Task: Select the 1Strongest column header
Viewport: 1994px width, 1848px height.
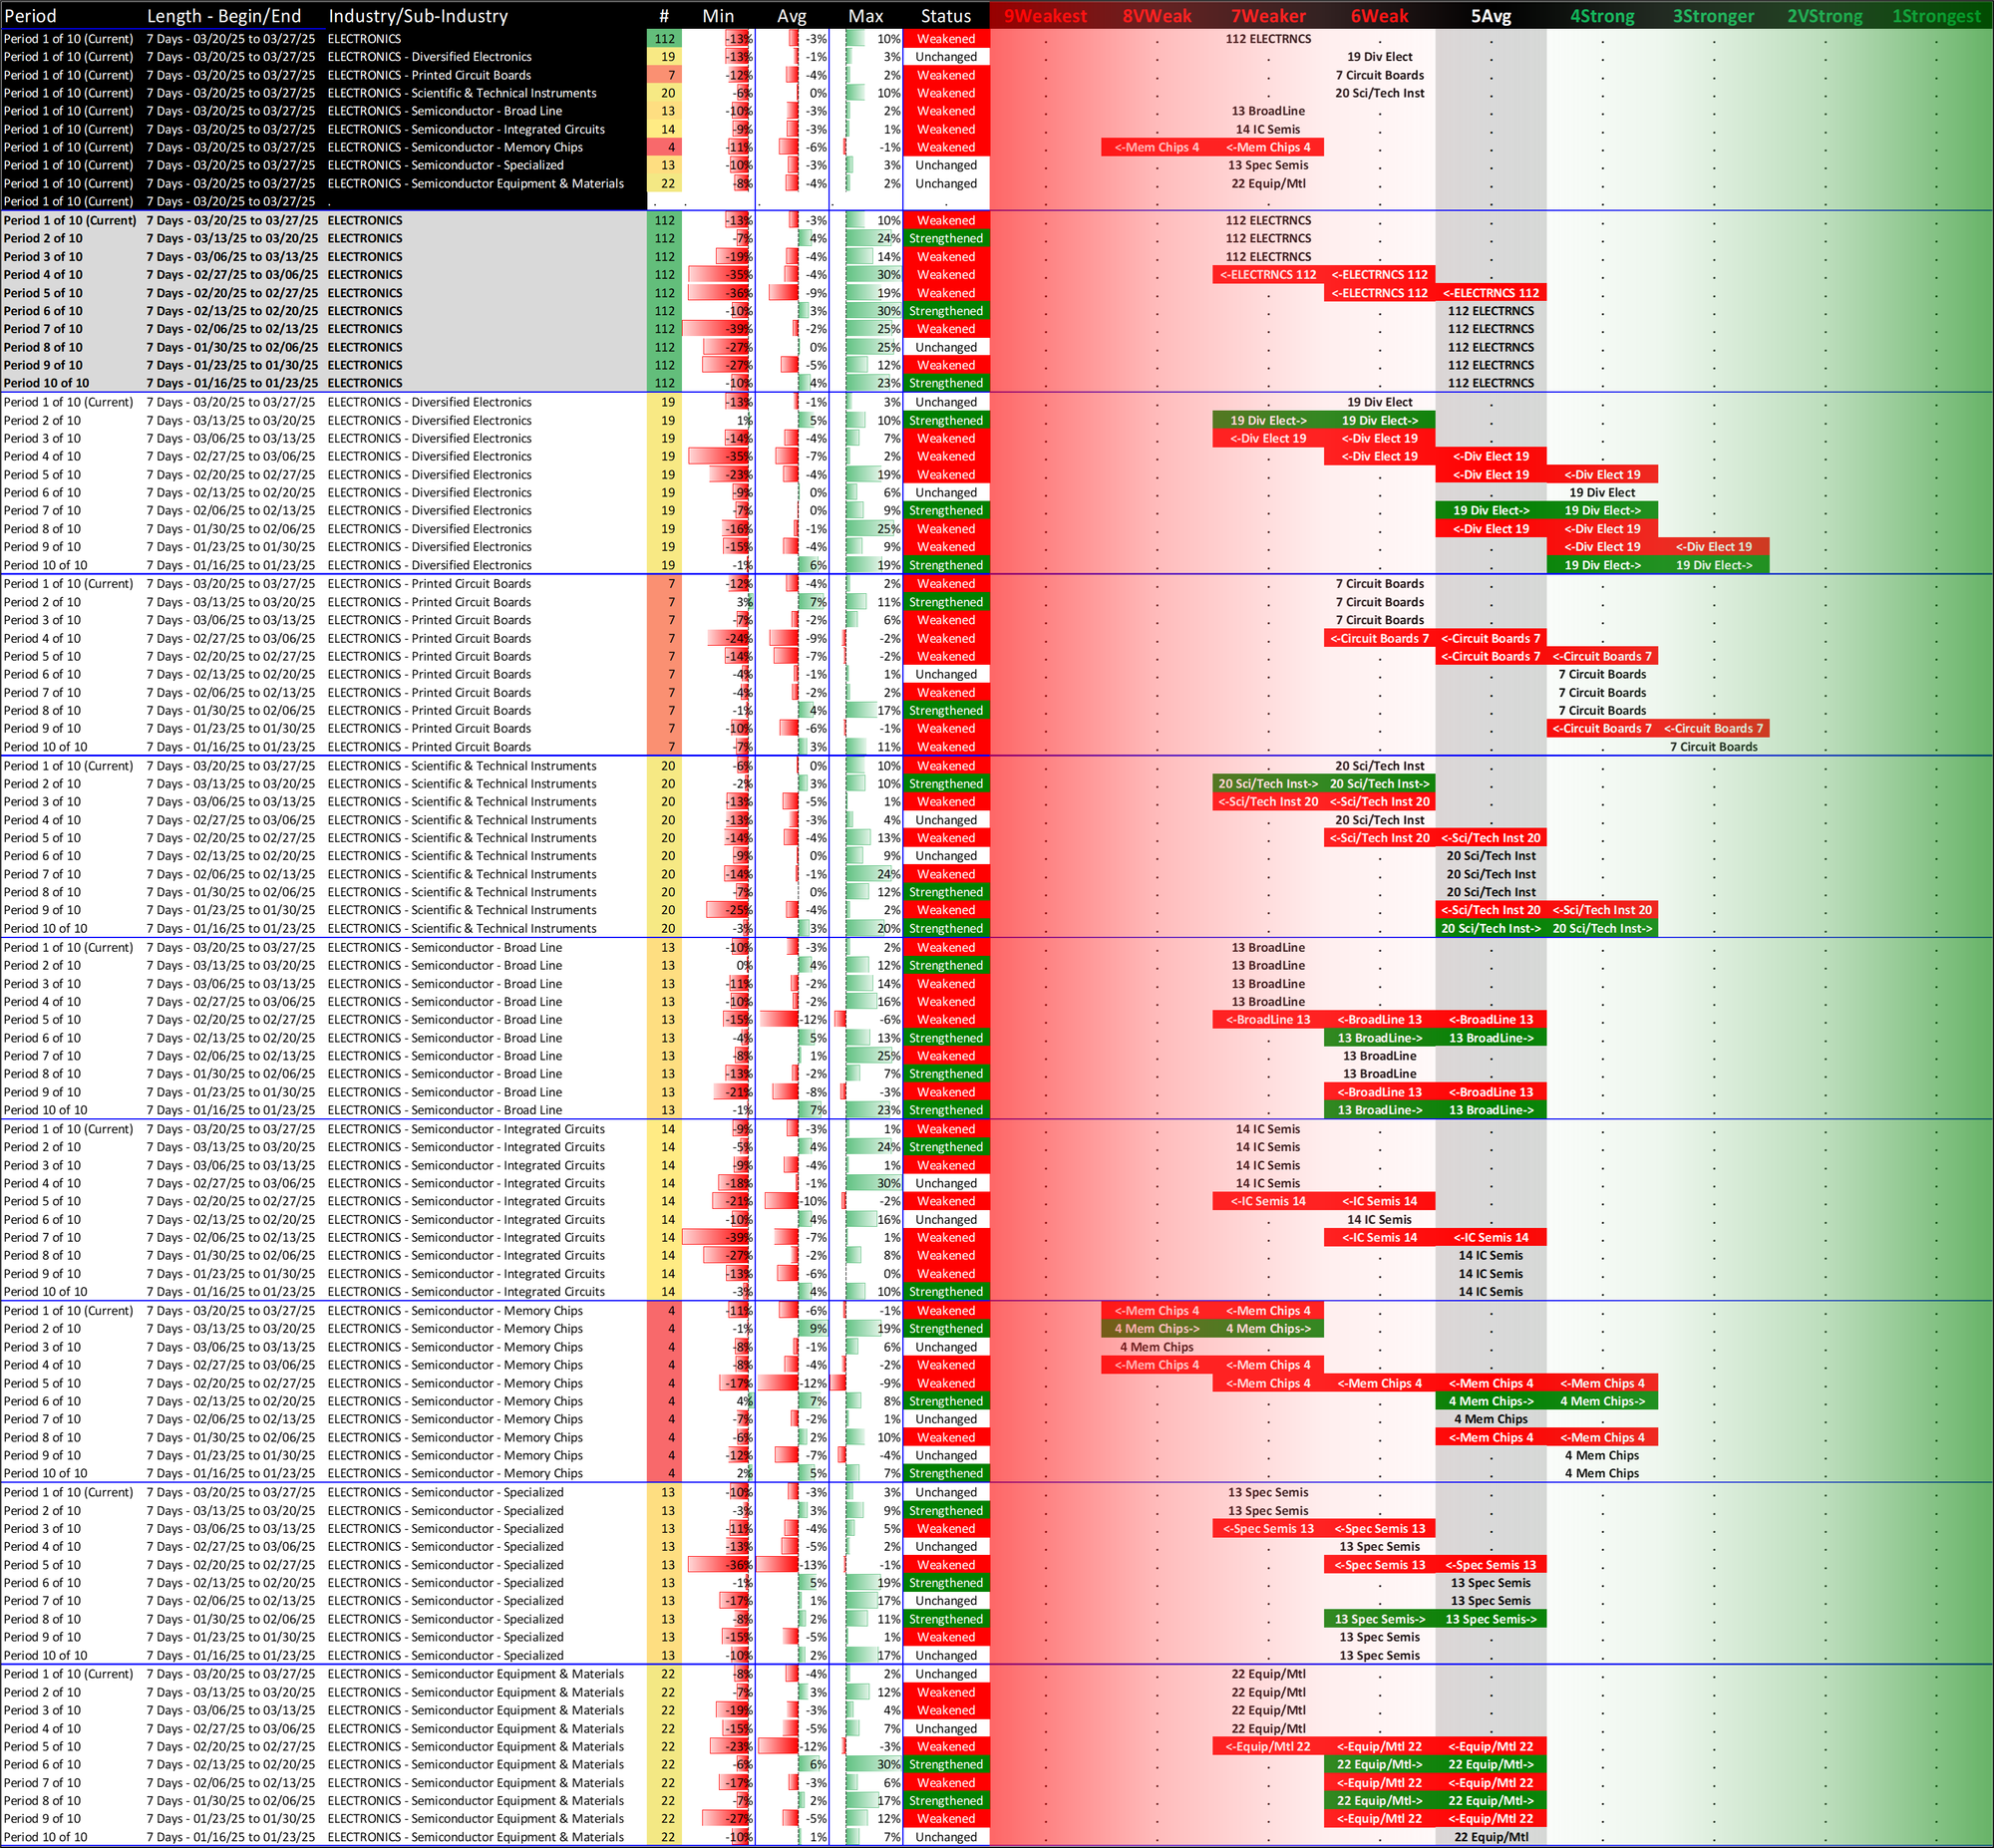Action: (1936, 16)
